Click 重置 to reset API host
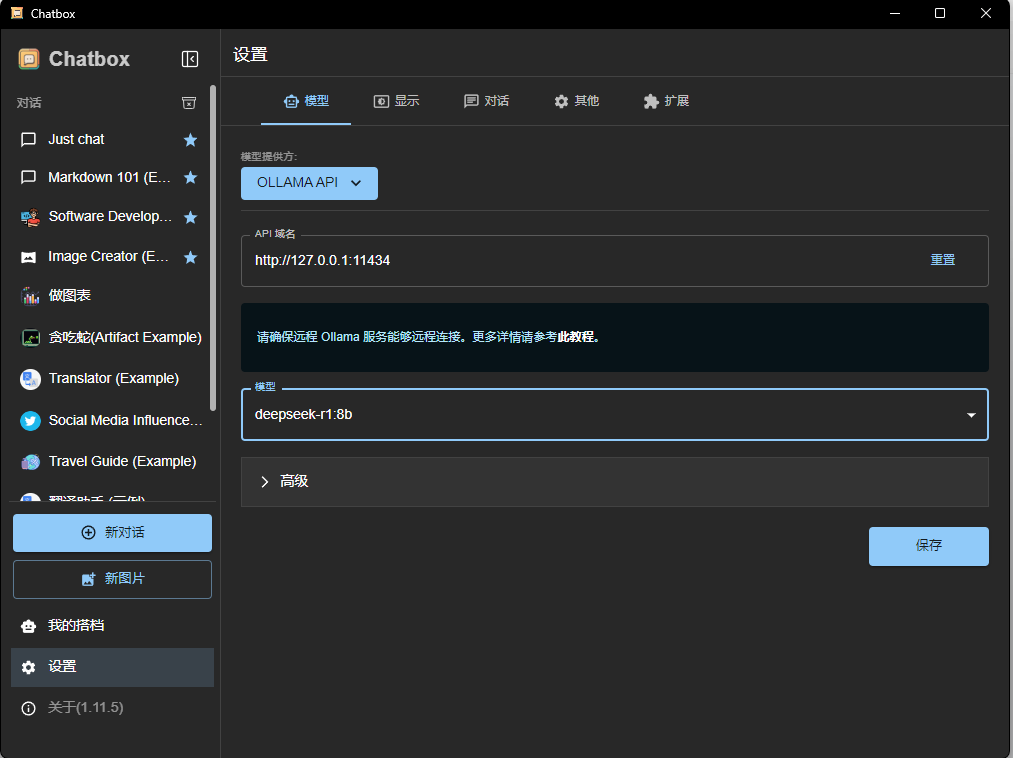The image size is (1013, 758). pos(943,260)
